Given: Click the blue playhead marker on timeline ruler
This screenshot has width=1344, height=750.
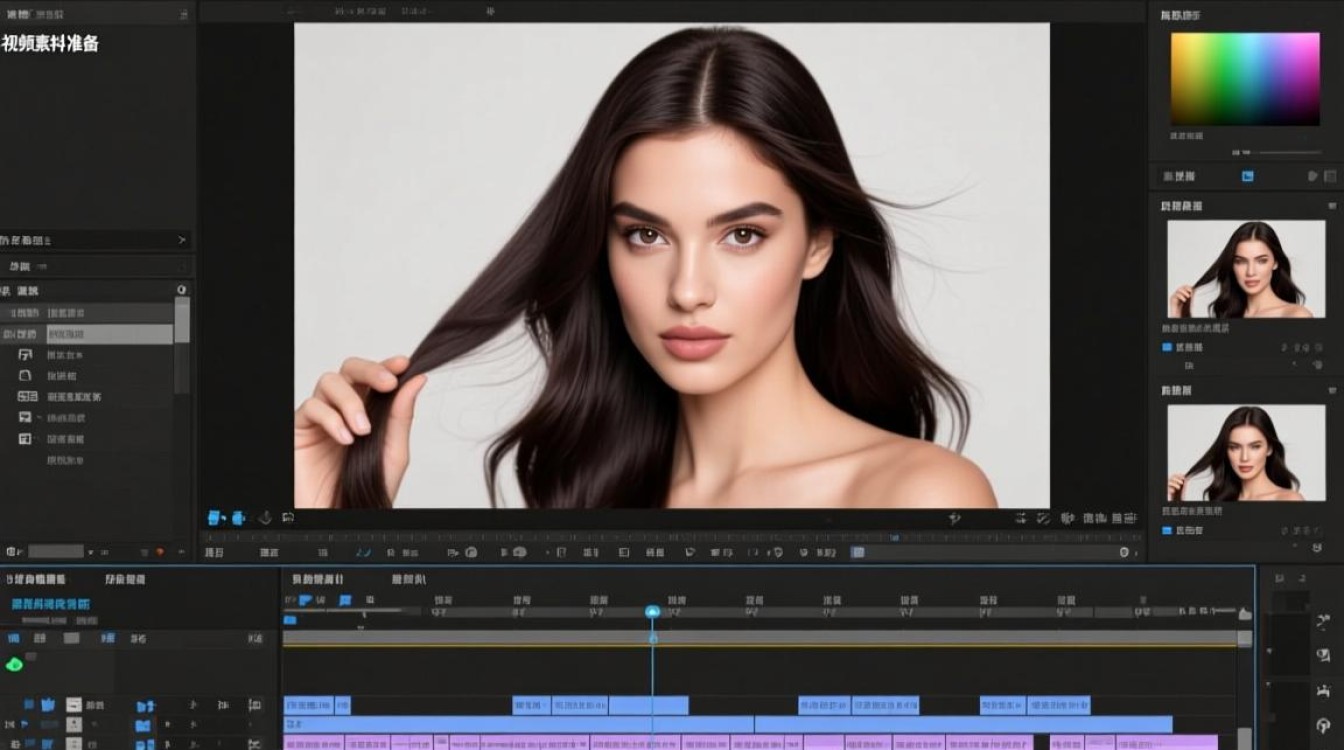Looking at the screenshot, I should [652, 611].
